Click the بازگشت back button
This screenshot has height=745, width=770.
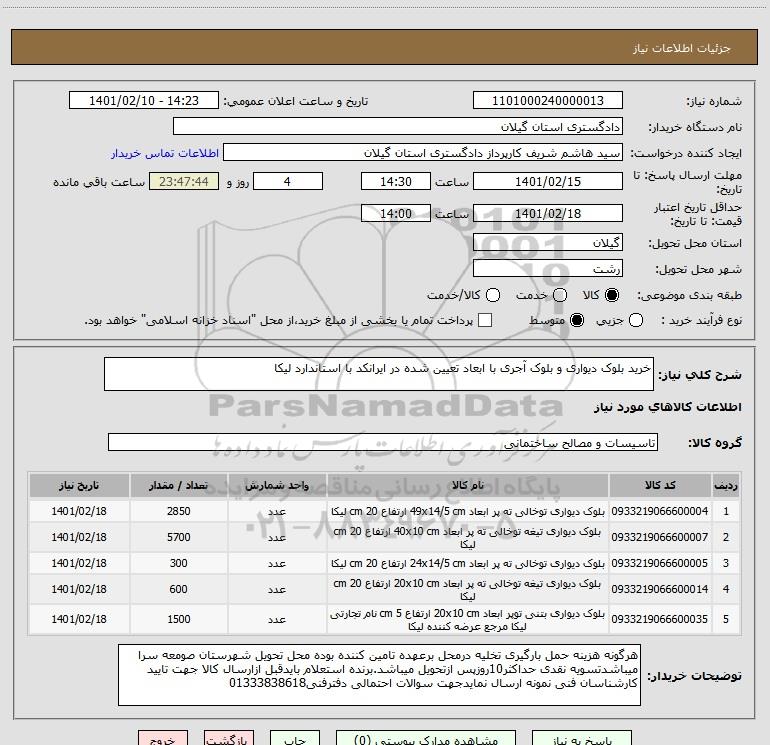click(x=229, y=739)
